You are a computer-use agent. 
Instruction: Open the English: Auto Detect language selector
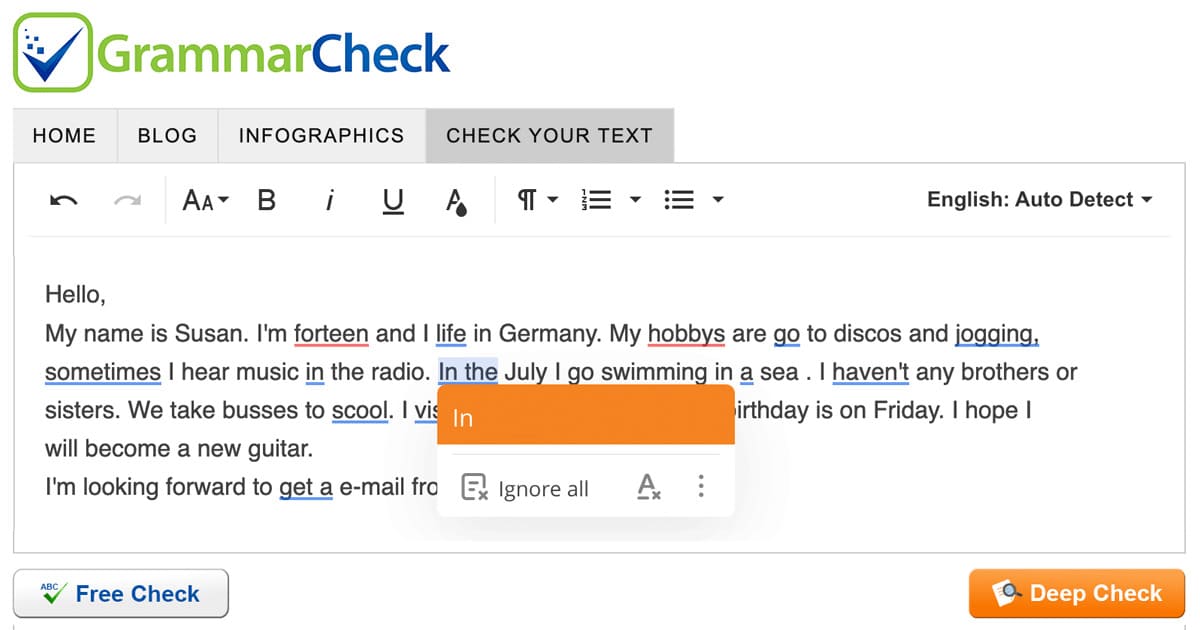(x=1039, y=199)
